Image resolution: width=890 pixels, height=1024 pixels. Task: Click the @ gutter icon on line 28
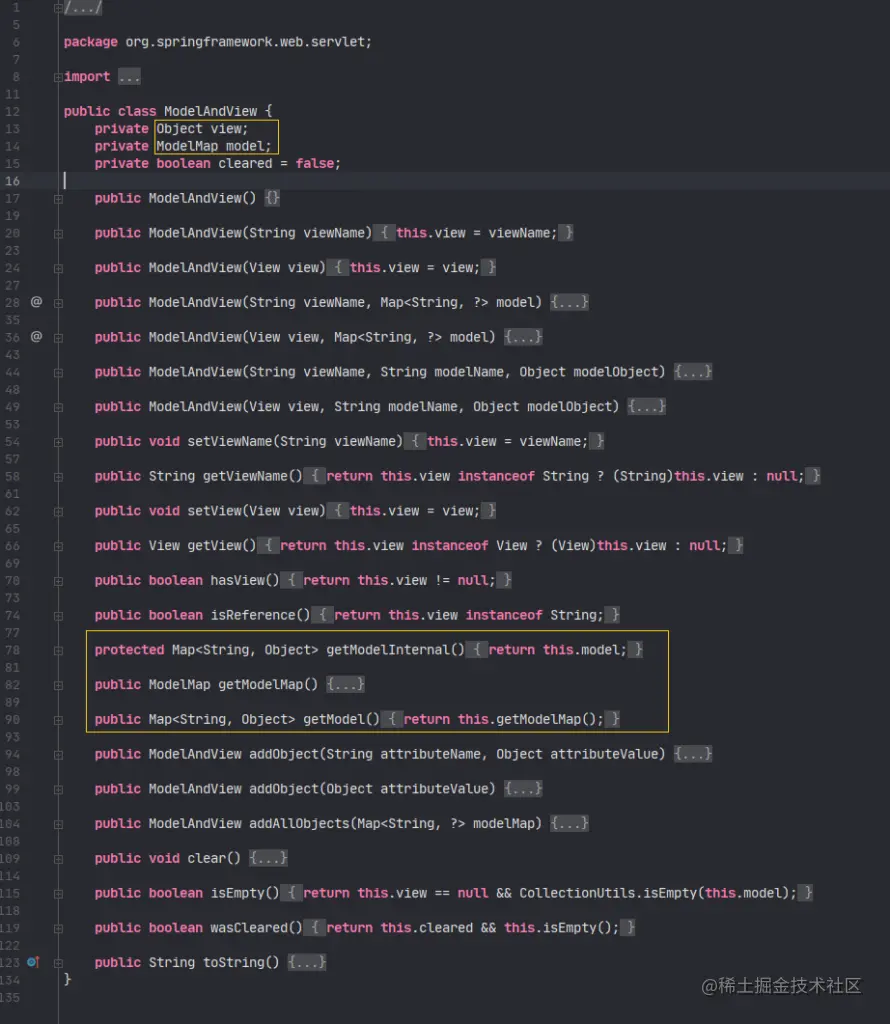pos(37,302)
